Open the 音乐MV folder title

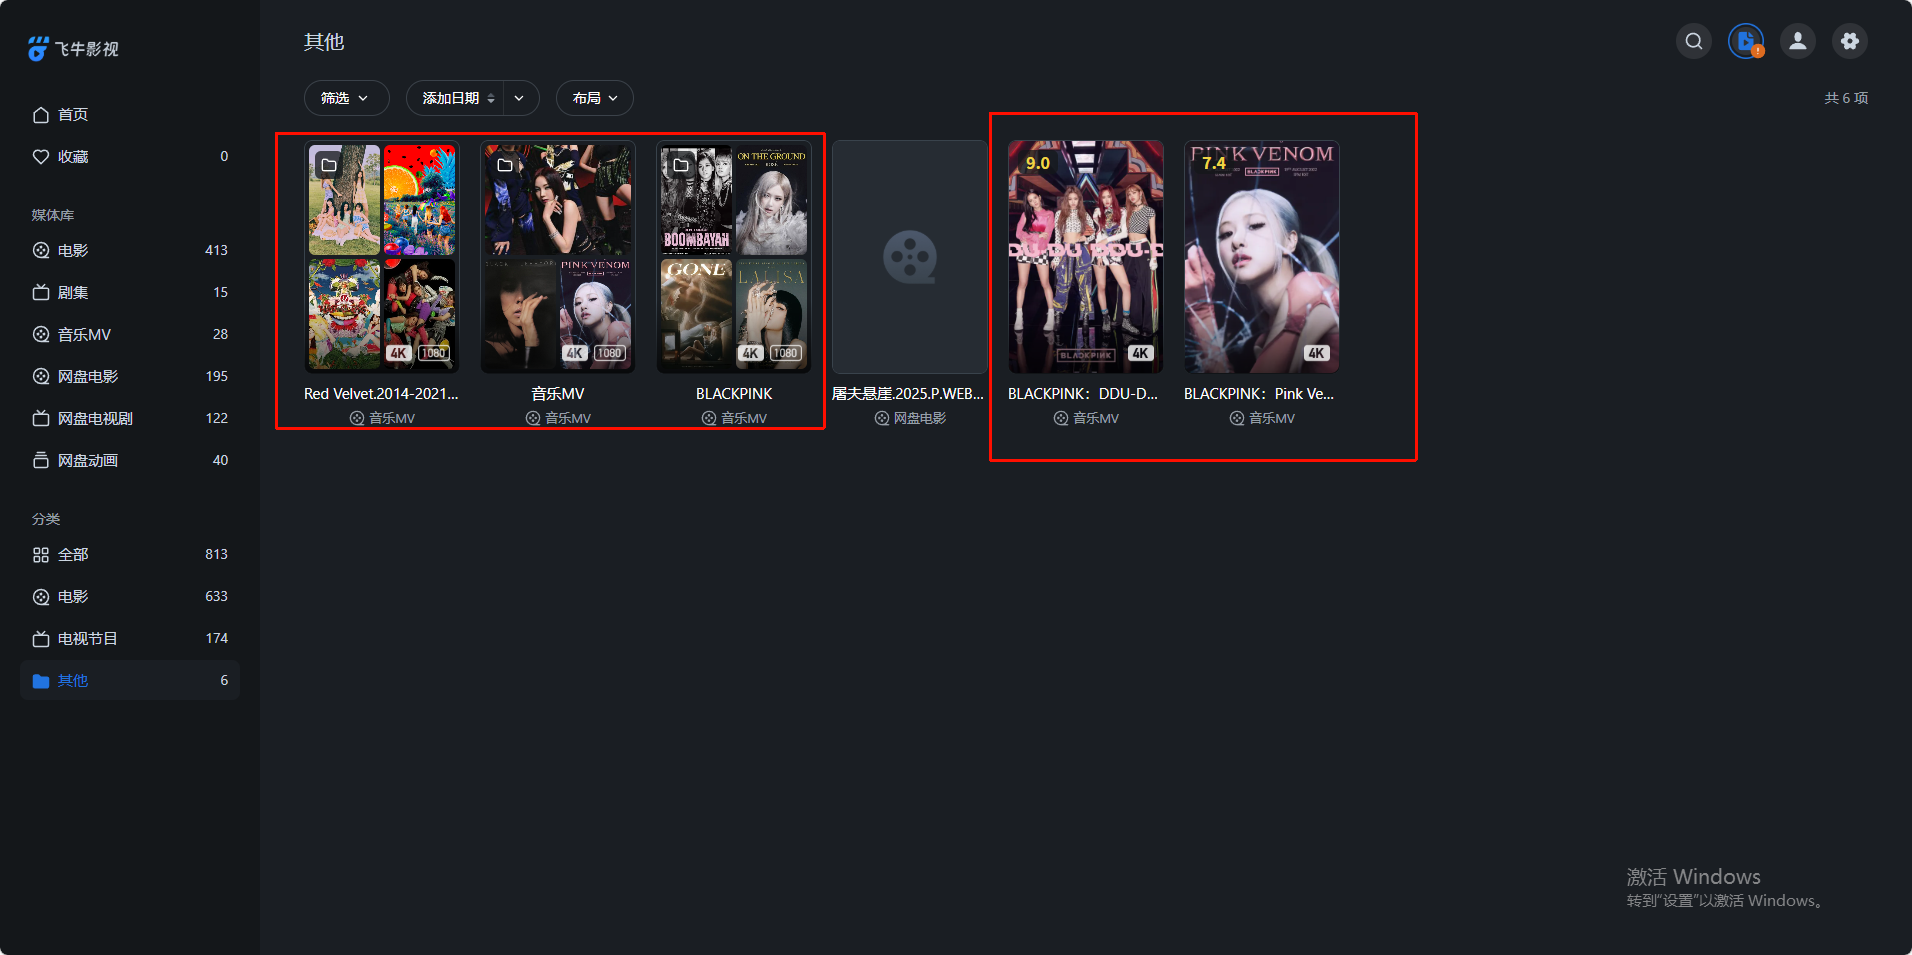558,394
